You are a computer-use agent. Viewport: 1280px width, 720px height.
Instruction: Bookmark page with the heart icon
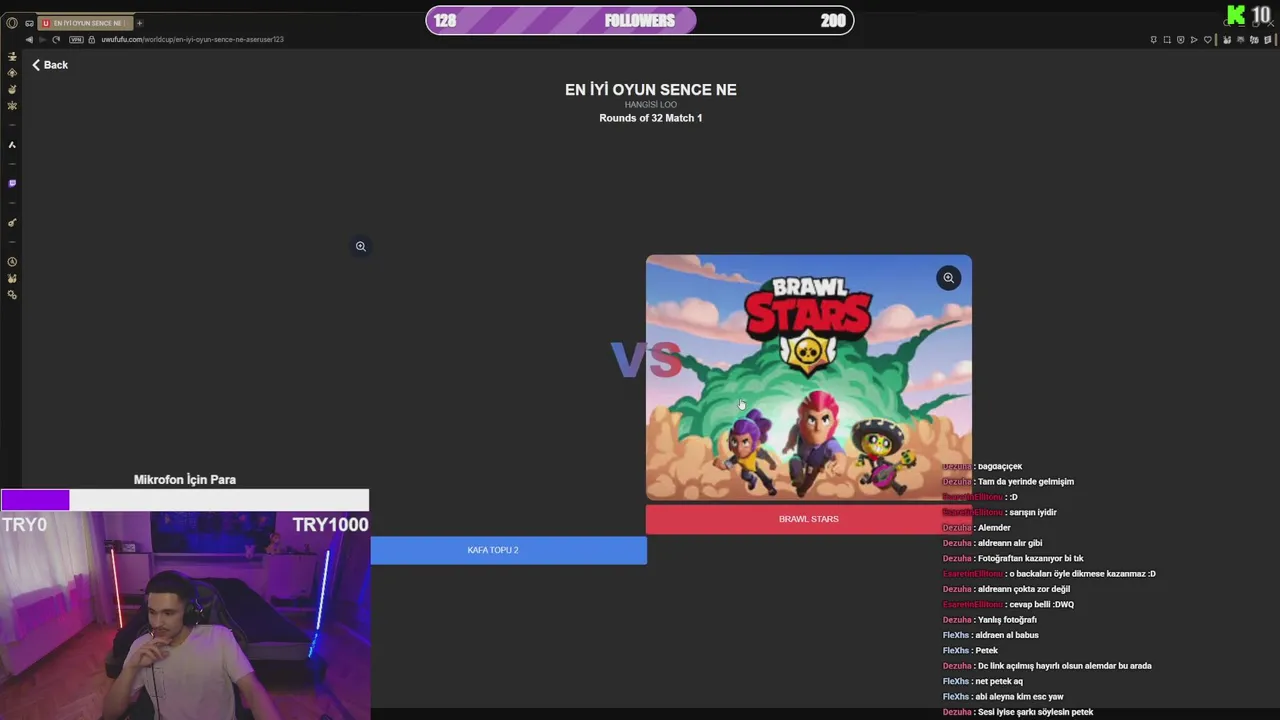1207,40
